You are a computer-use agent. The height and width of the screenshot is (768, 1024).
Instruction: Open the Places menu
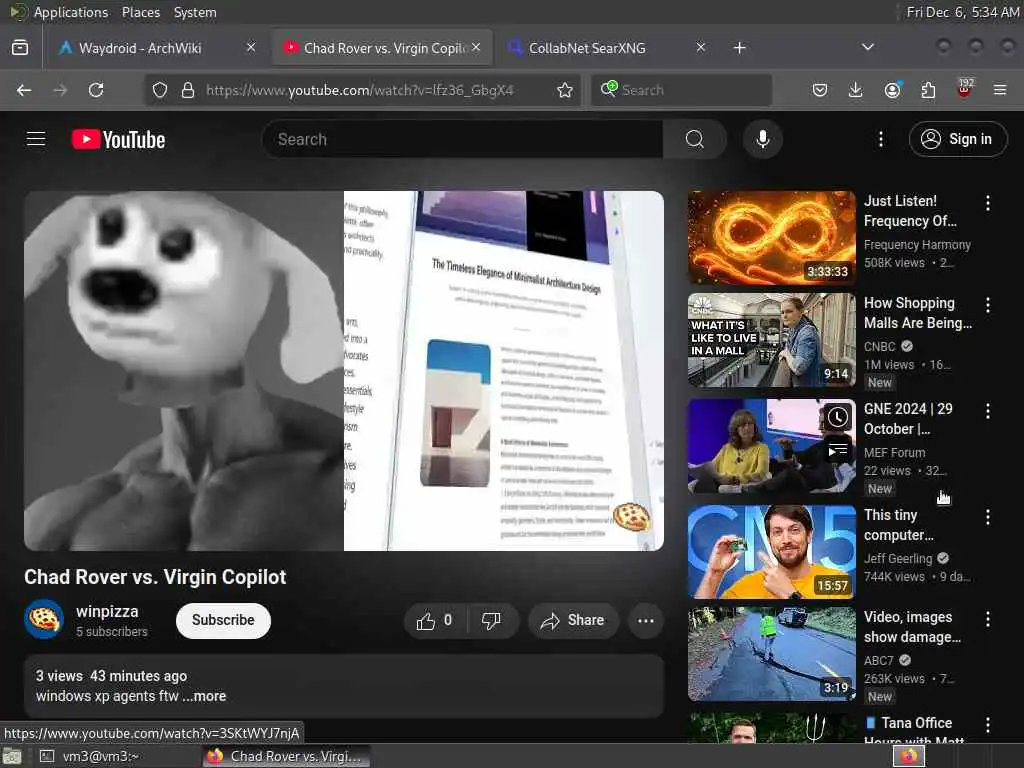(x=140, y=12)
